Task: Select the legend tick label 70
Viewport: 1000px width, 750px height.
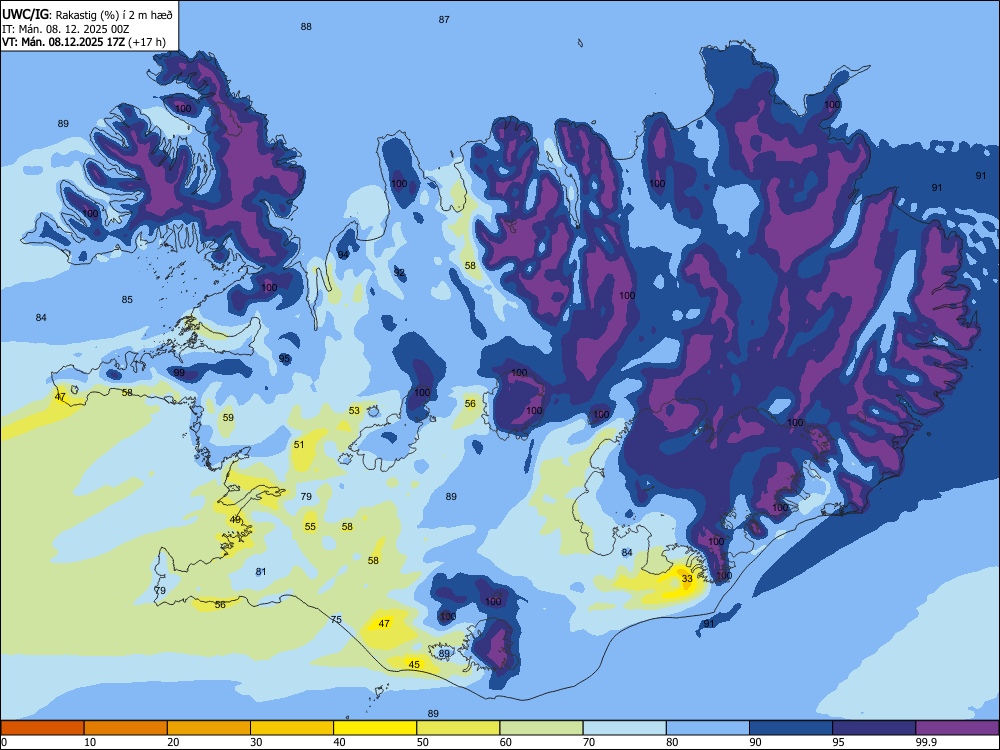Action: pos(589,742)
